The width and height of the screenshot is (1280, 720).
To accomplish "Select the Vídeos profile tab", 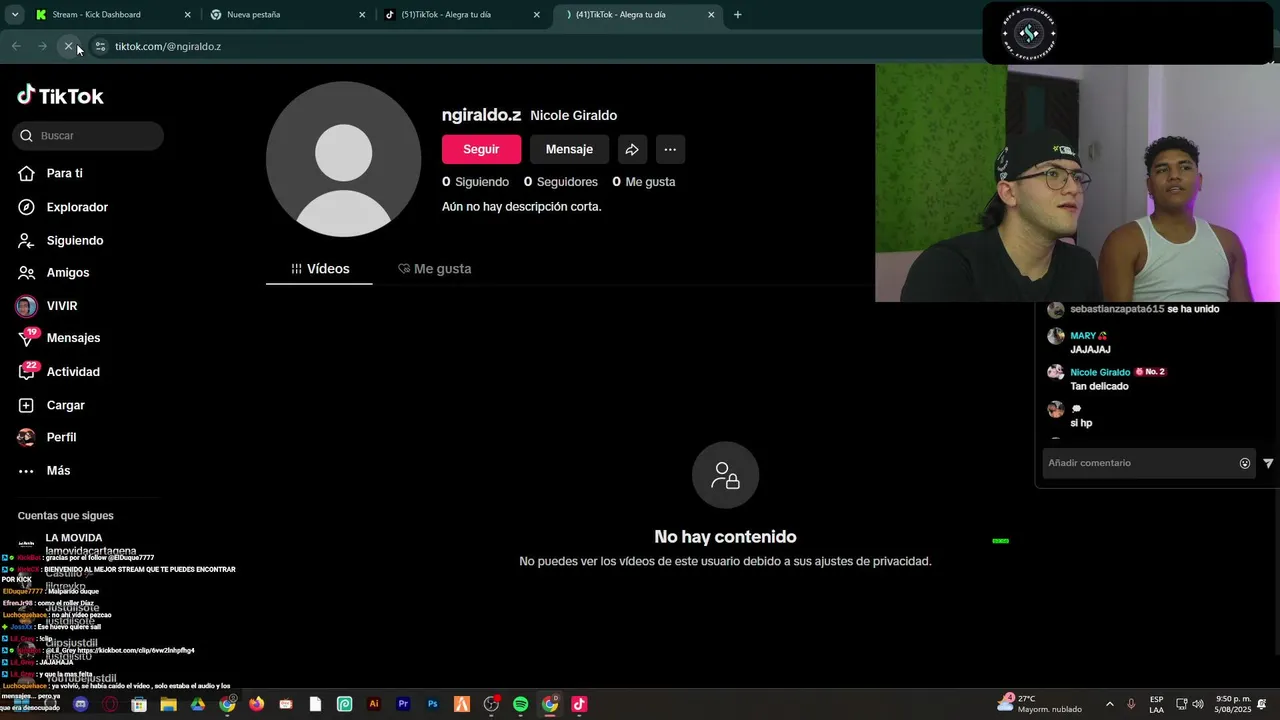I will (x=319, y=269).
